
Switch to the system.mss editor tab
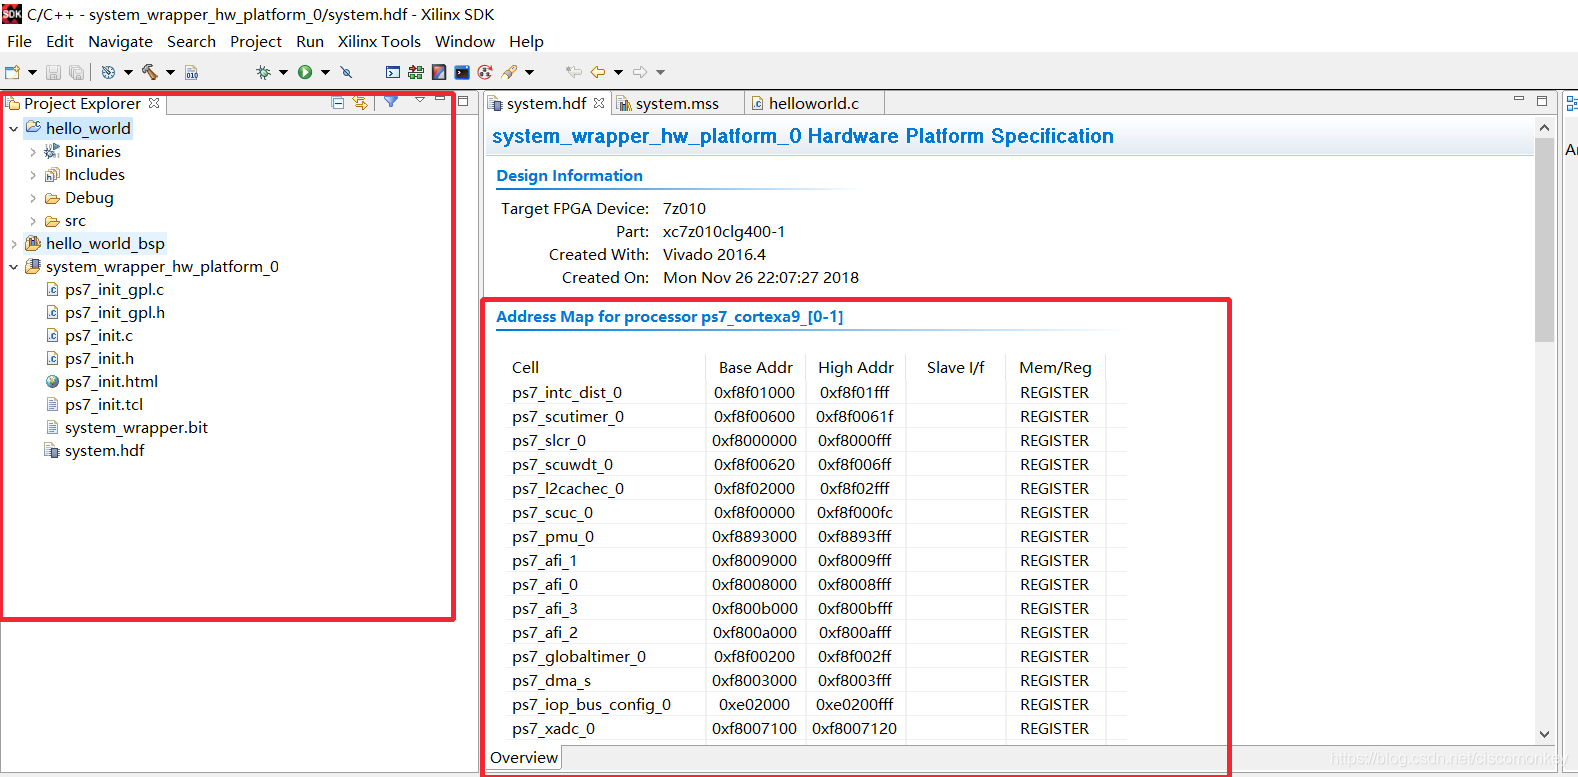[677, 103]
